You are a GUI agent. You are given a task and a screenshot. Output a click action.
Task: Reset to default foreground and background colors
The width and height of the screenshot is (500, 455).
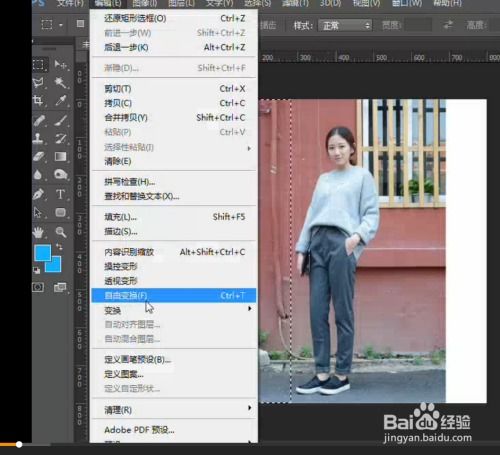(36, 270)
